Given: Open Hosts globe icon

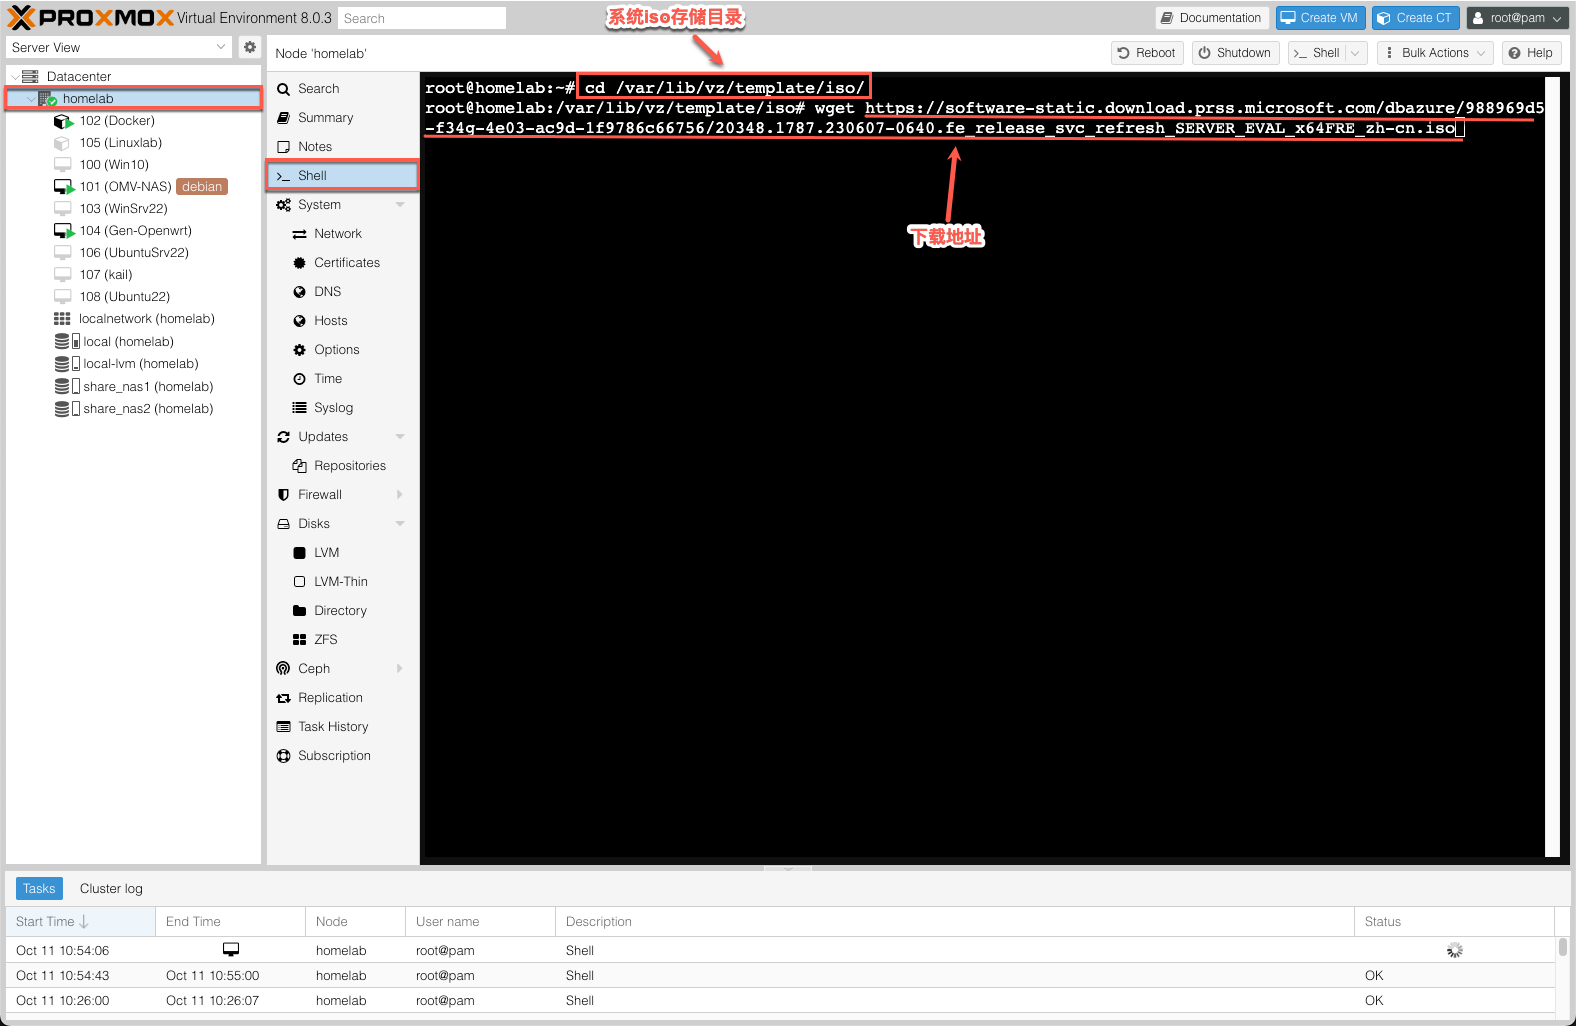Looking at the screenshot, I should 299,321.
